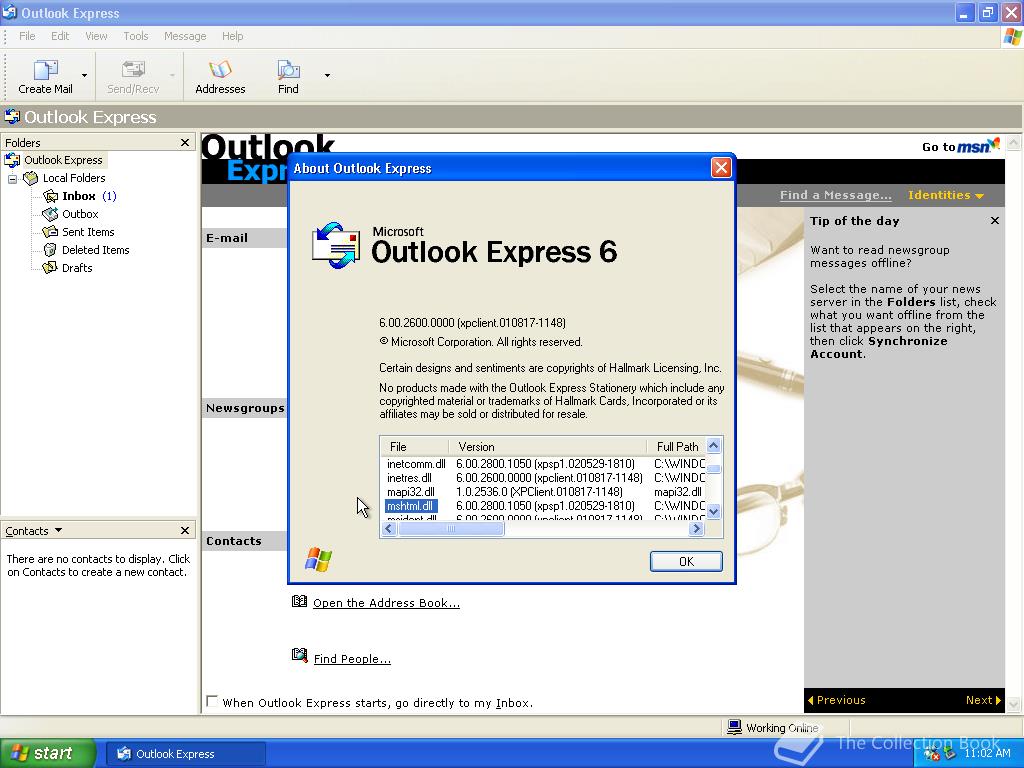The image size is (1024, 768).
Task: Click the Windows flag logo in the About dialog
Action: tap(319, 560)
